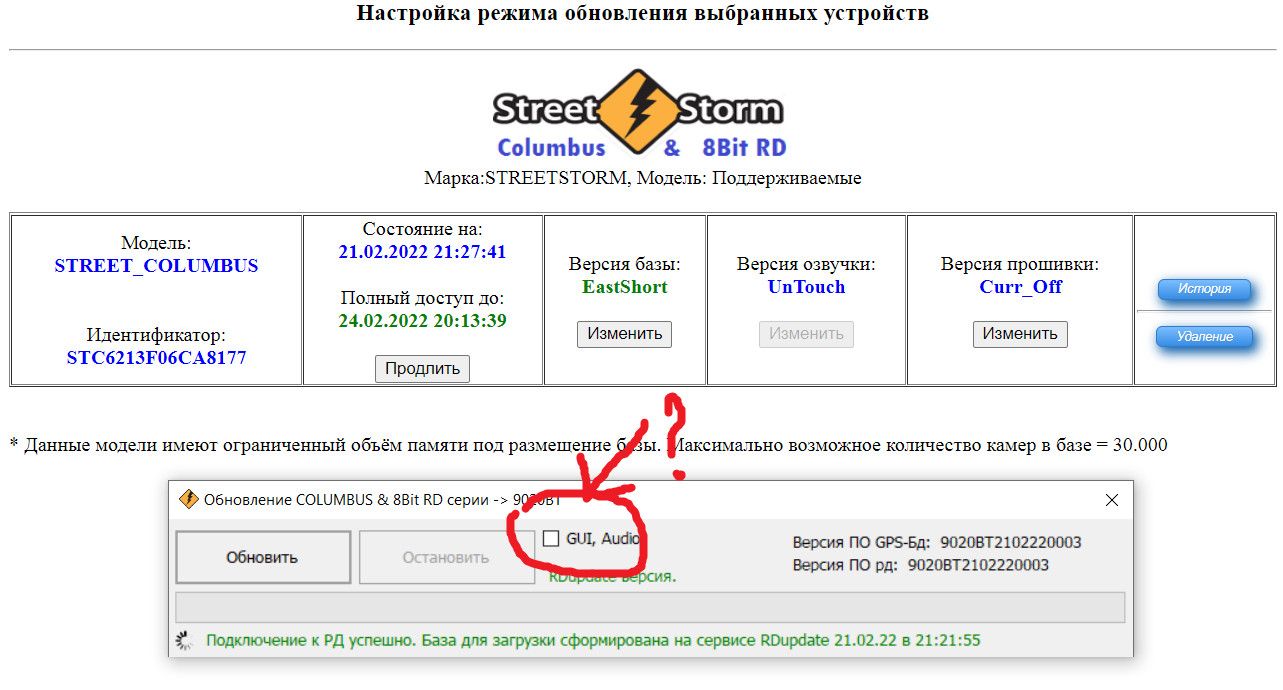Click Изменить under Версия базы

pyautogui.click(x=624, y=334)
